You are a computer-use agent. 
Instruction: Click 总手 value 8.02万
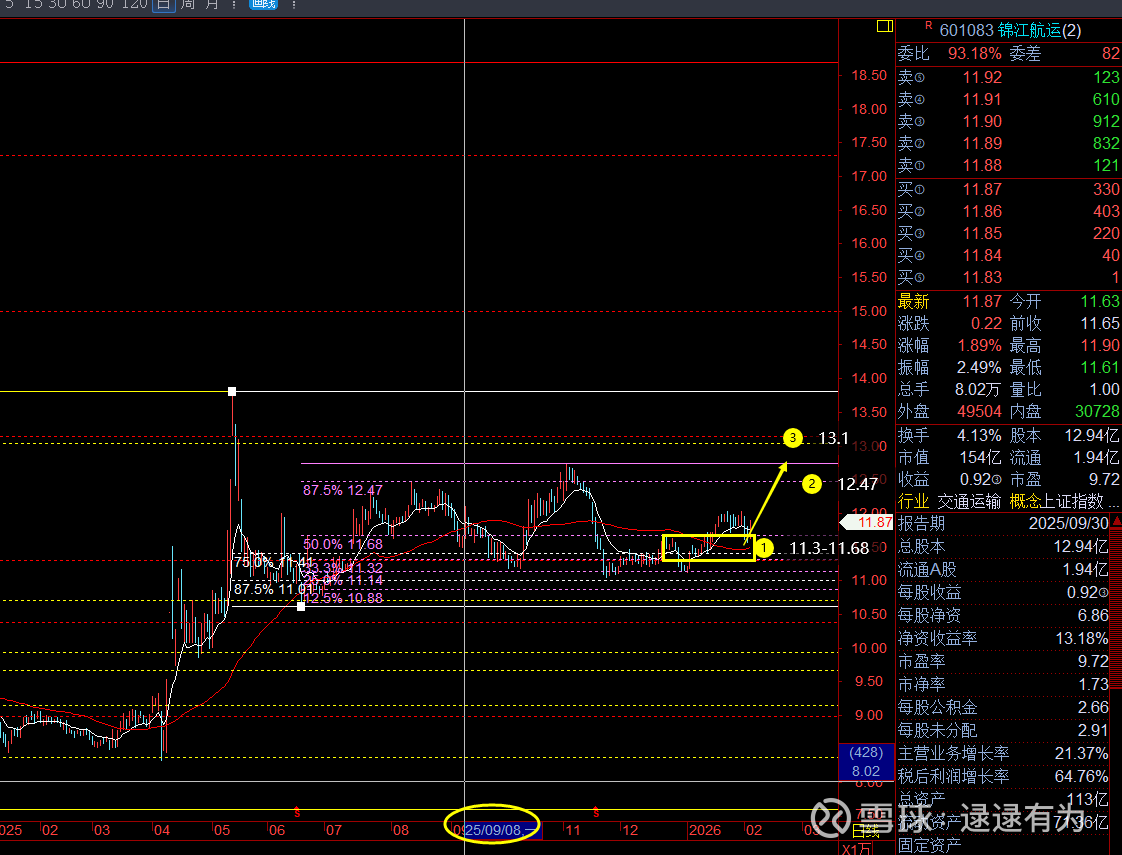(x=977, y=390)
